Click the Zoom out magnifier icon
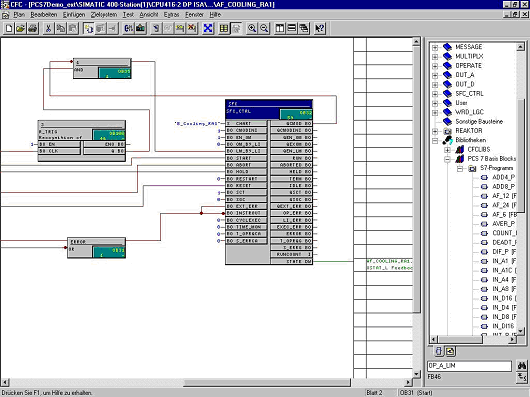Viewport: 530px width, 397px height. (x=264, y=28)
